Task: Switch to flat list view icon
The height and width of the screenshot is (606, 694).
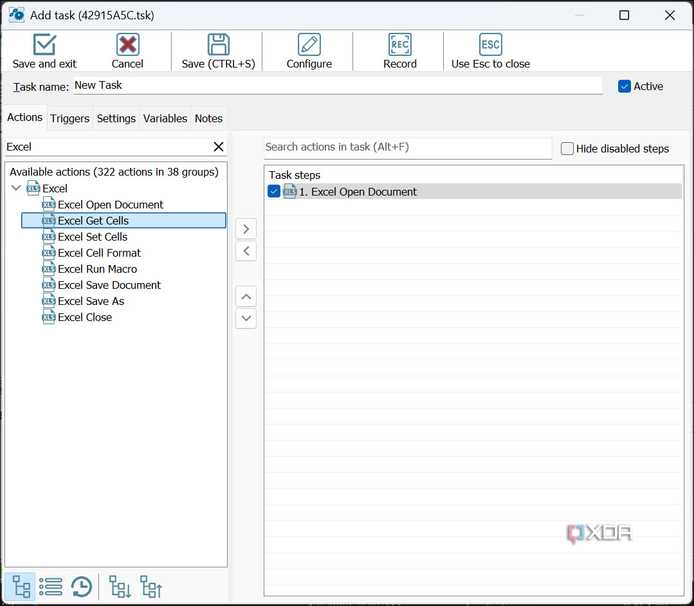Action: pos(50,587)
